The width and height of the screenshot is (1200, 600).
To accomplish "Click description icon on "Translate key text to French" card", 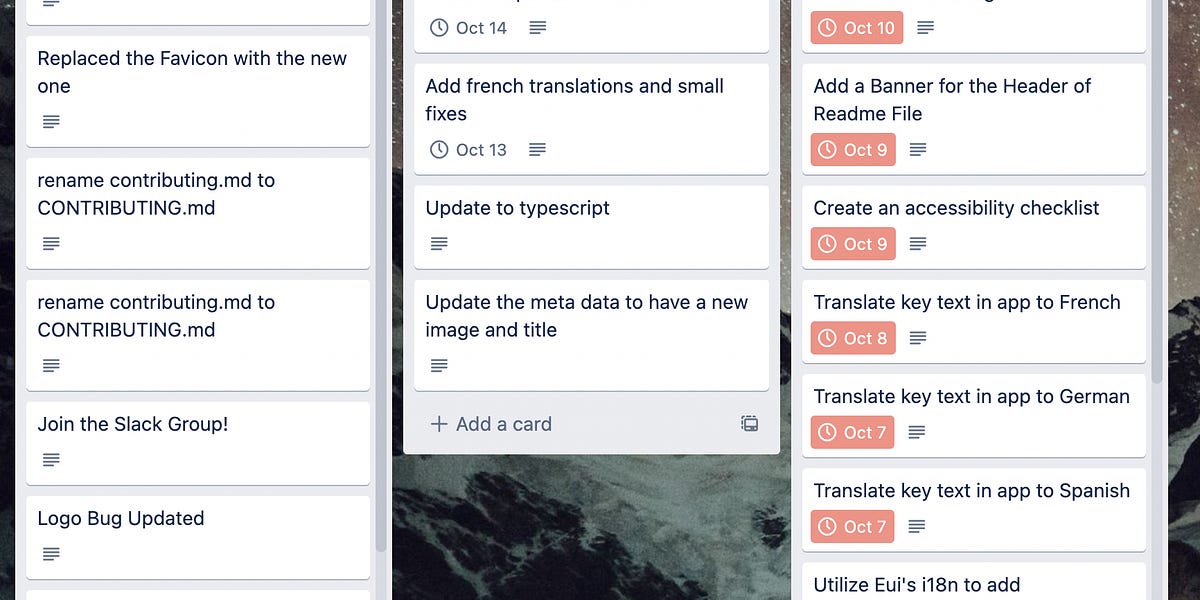I will [x=917, y=337].
